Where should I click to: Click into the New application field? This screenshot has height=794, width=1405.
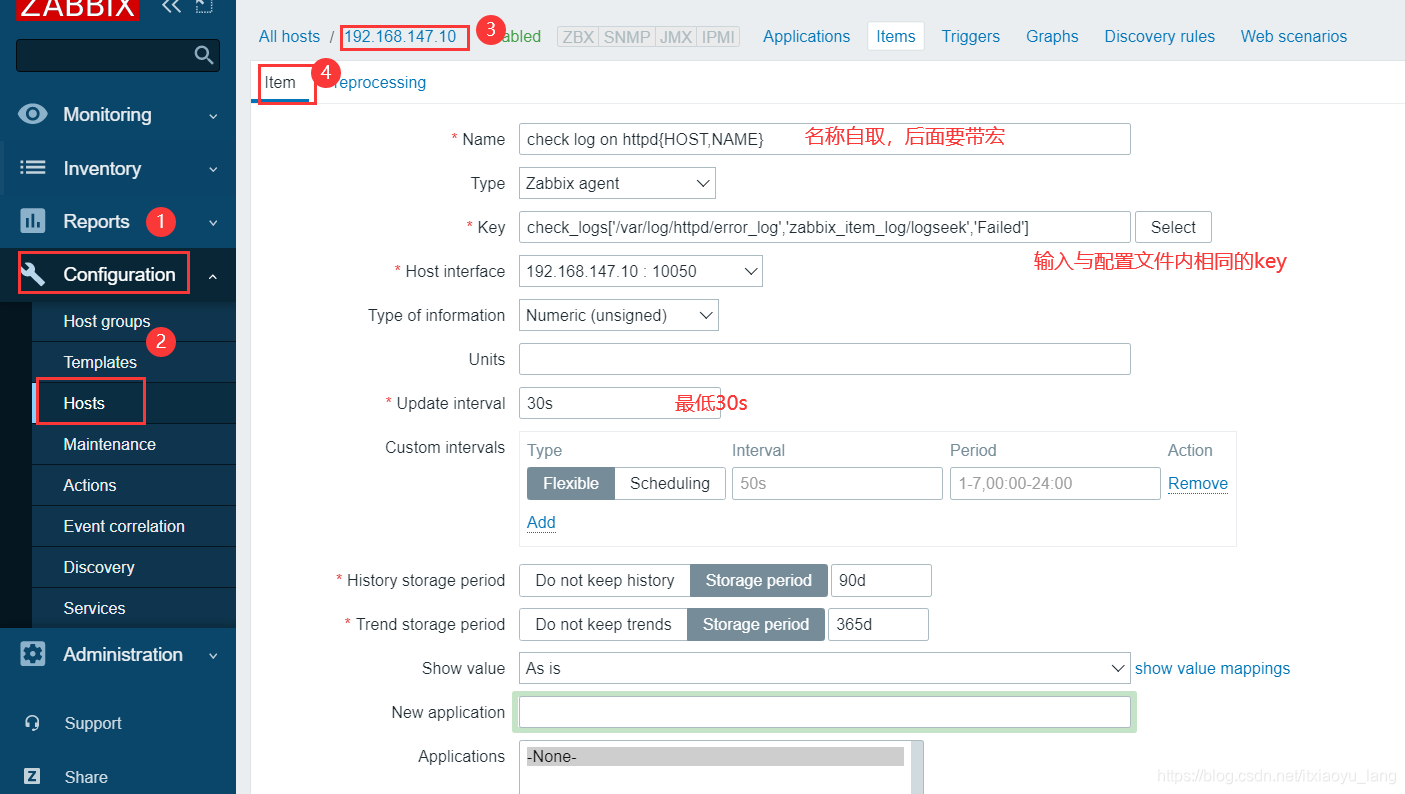tap(825, 712)
